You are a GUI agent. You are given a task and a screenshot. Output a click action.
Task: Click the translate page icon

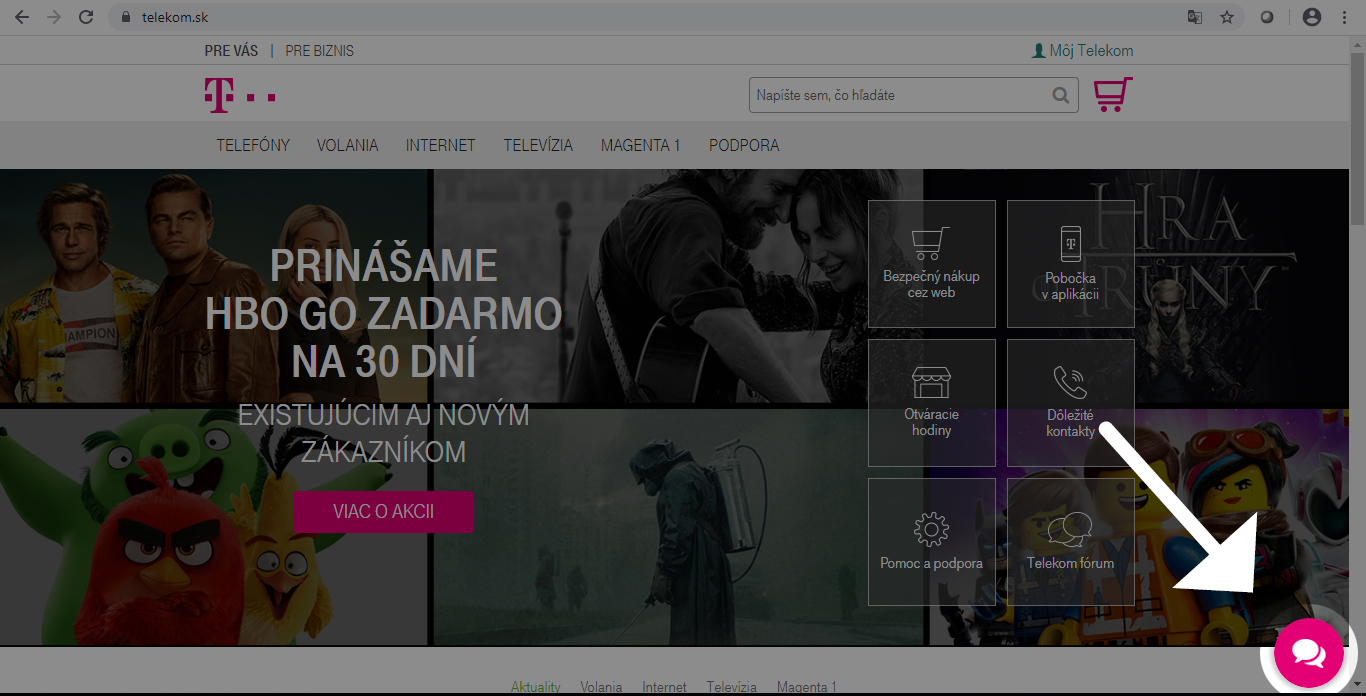[x=1195, y=17]
